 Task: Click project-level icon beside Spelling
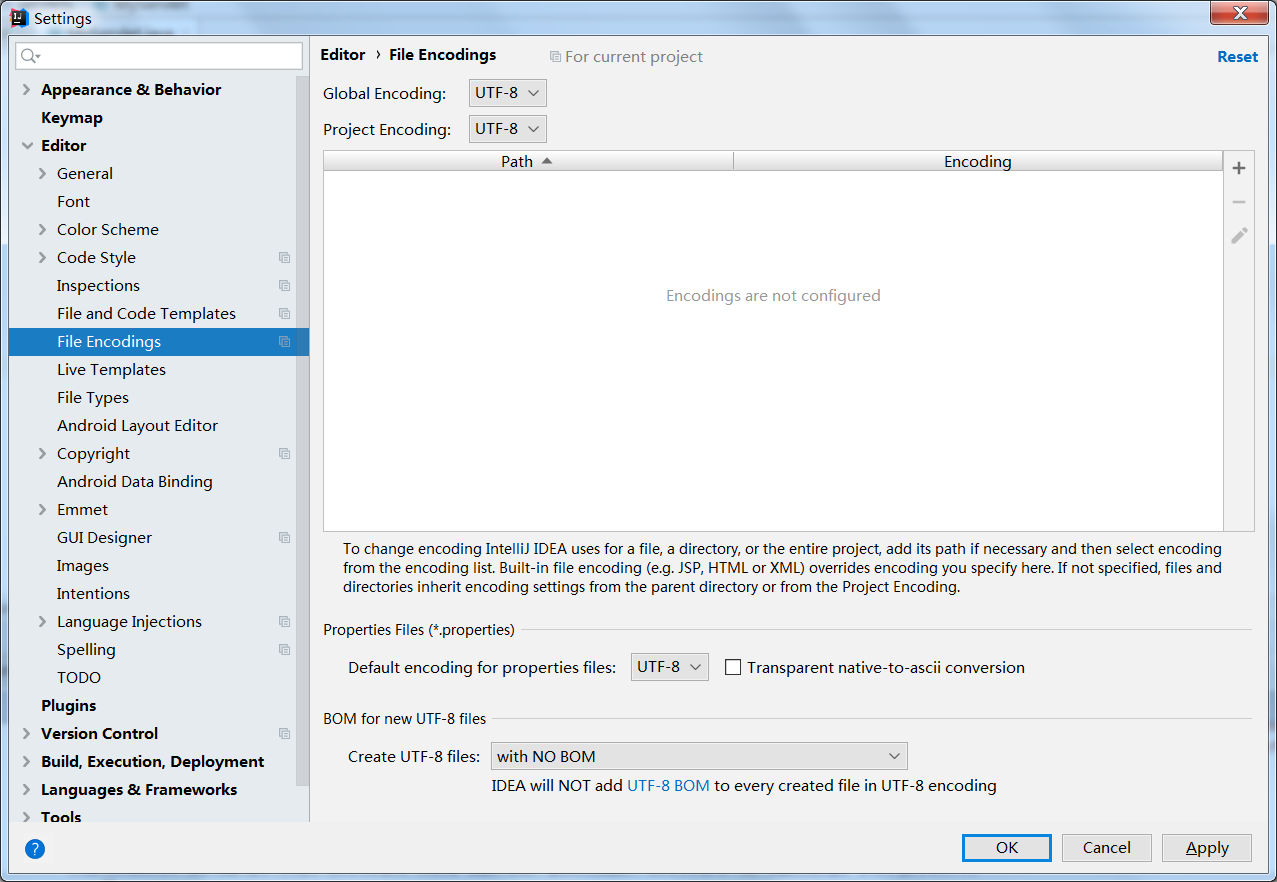pyautogui.click(x=285, y=650)
